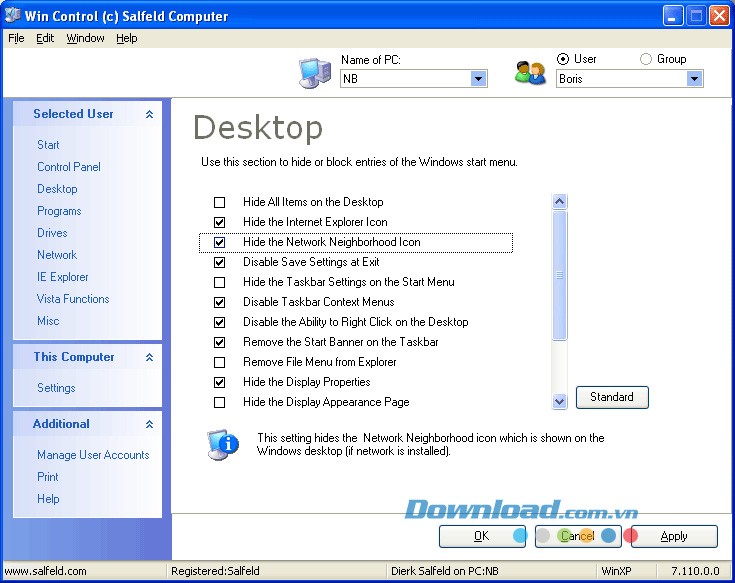The width and height of the screenshot is (735, 583).
Task: Uncheck Hide the Internet Explorer Icon
Action: coord(220,222)
